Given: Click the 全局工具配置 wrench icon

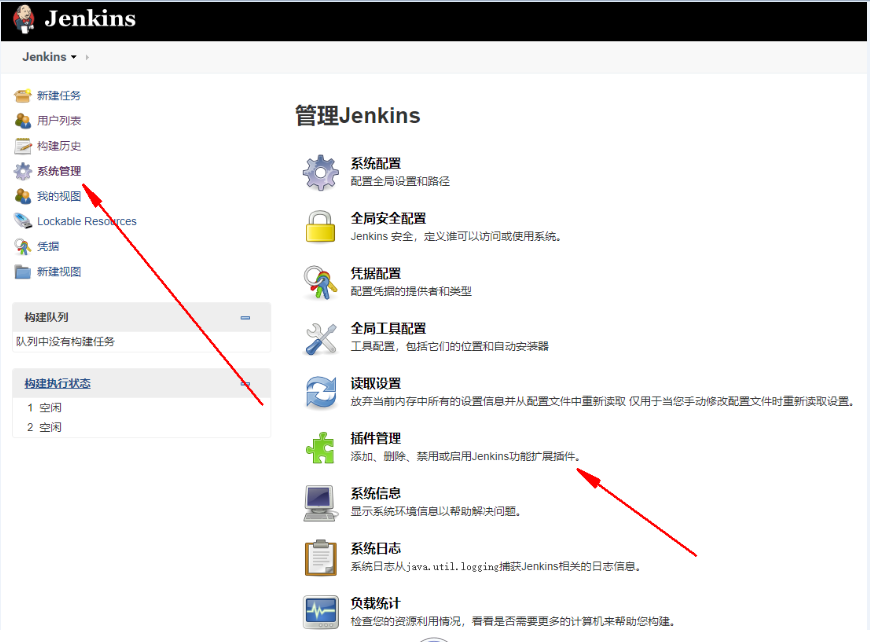Looking at the screenshot, I should coord(321,338).
